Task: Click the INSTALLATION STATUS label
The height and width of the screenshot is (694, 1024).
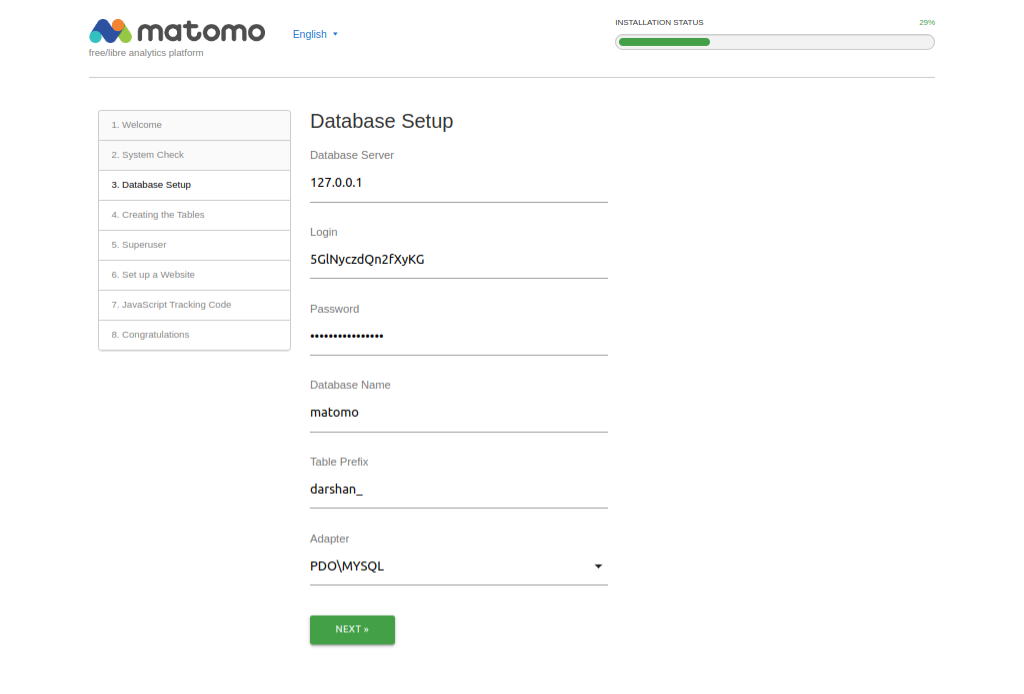Action: coord(659,22)
